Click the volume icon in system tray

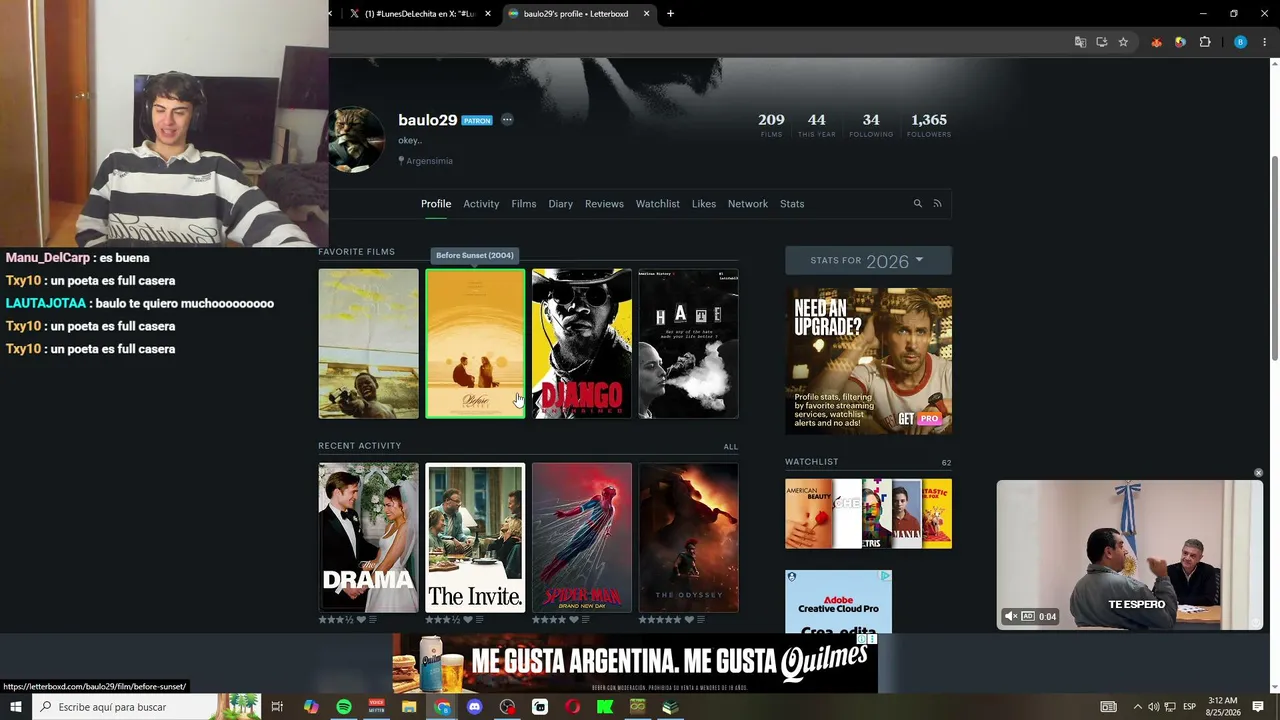click(1153, 707)
